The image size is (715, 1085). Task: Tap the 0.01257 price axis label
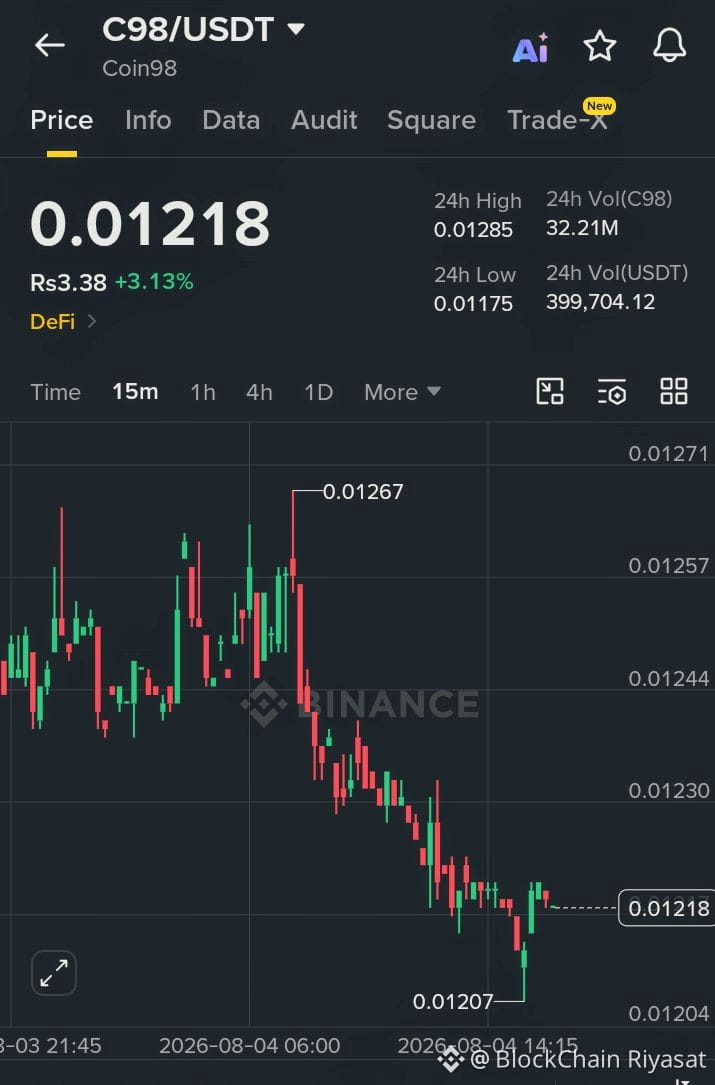[x=669, y=566]
